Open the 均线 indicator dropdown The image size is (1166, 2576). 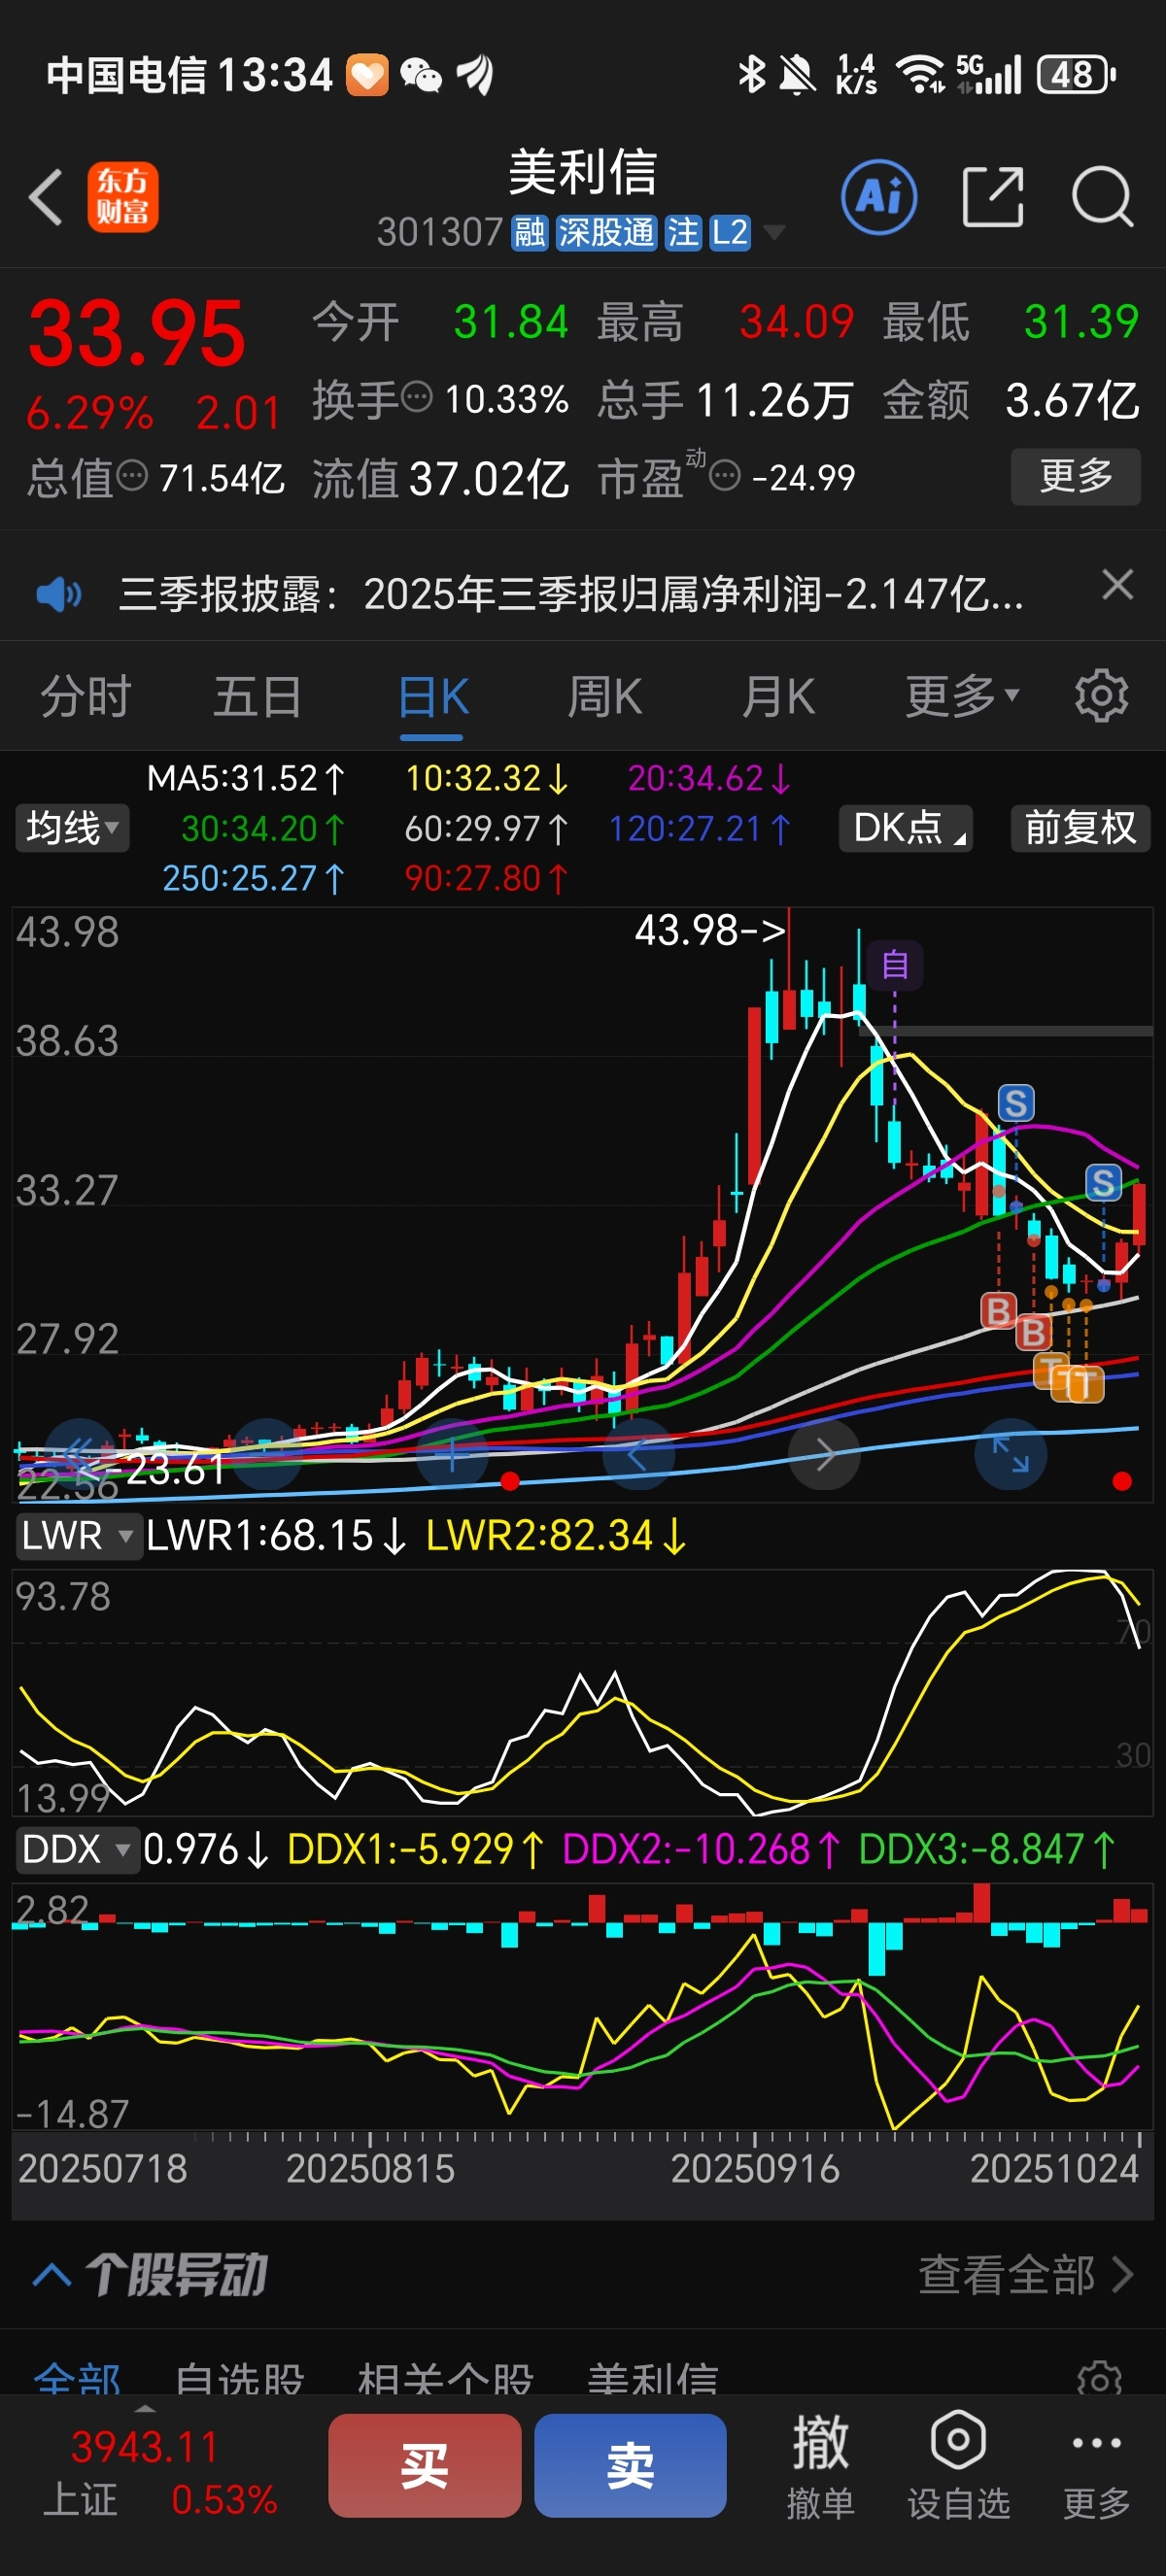pos(72,828)
